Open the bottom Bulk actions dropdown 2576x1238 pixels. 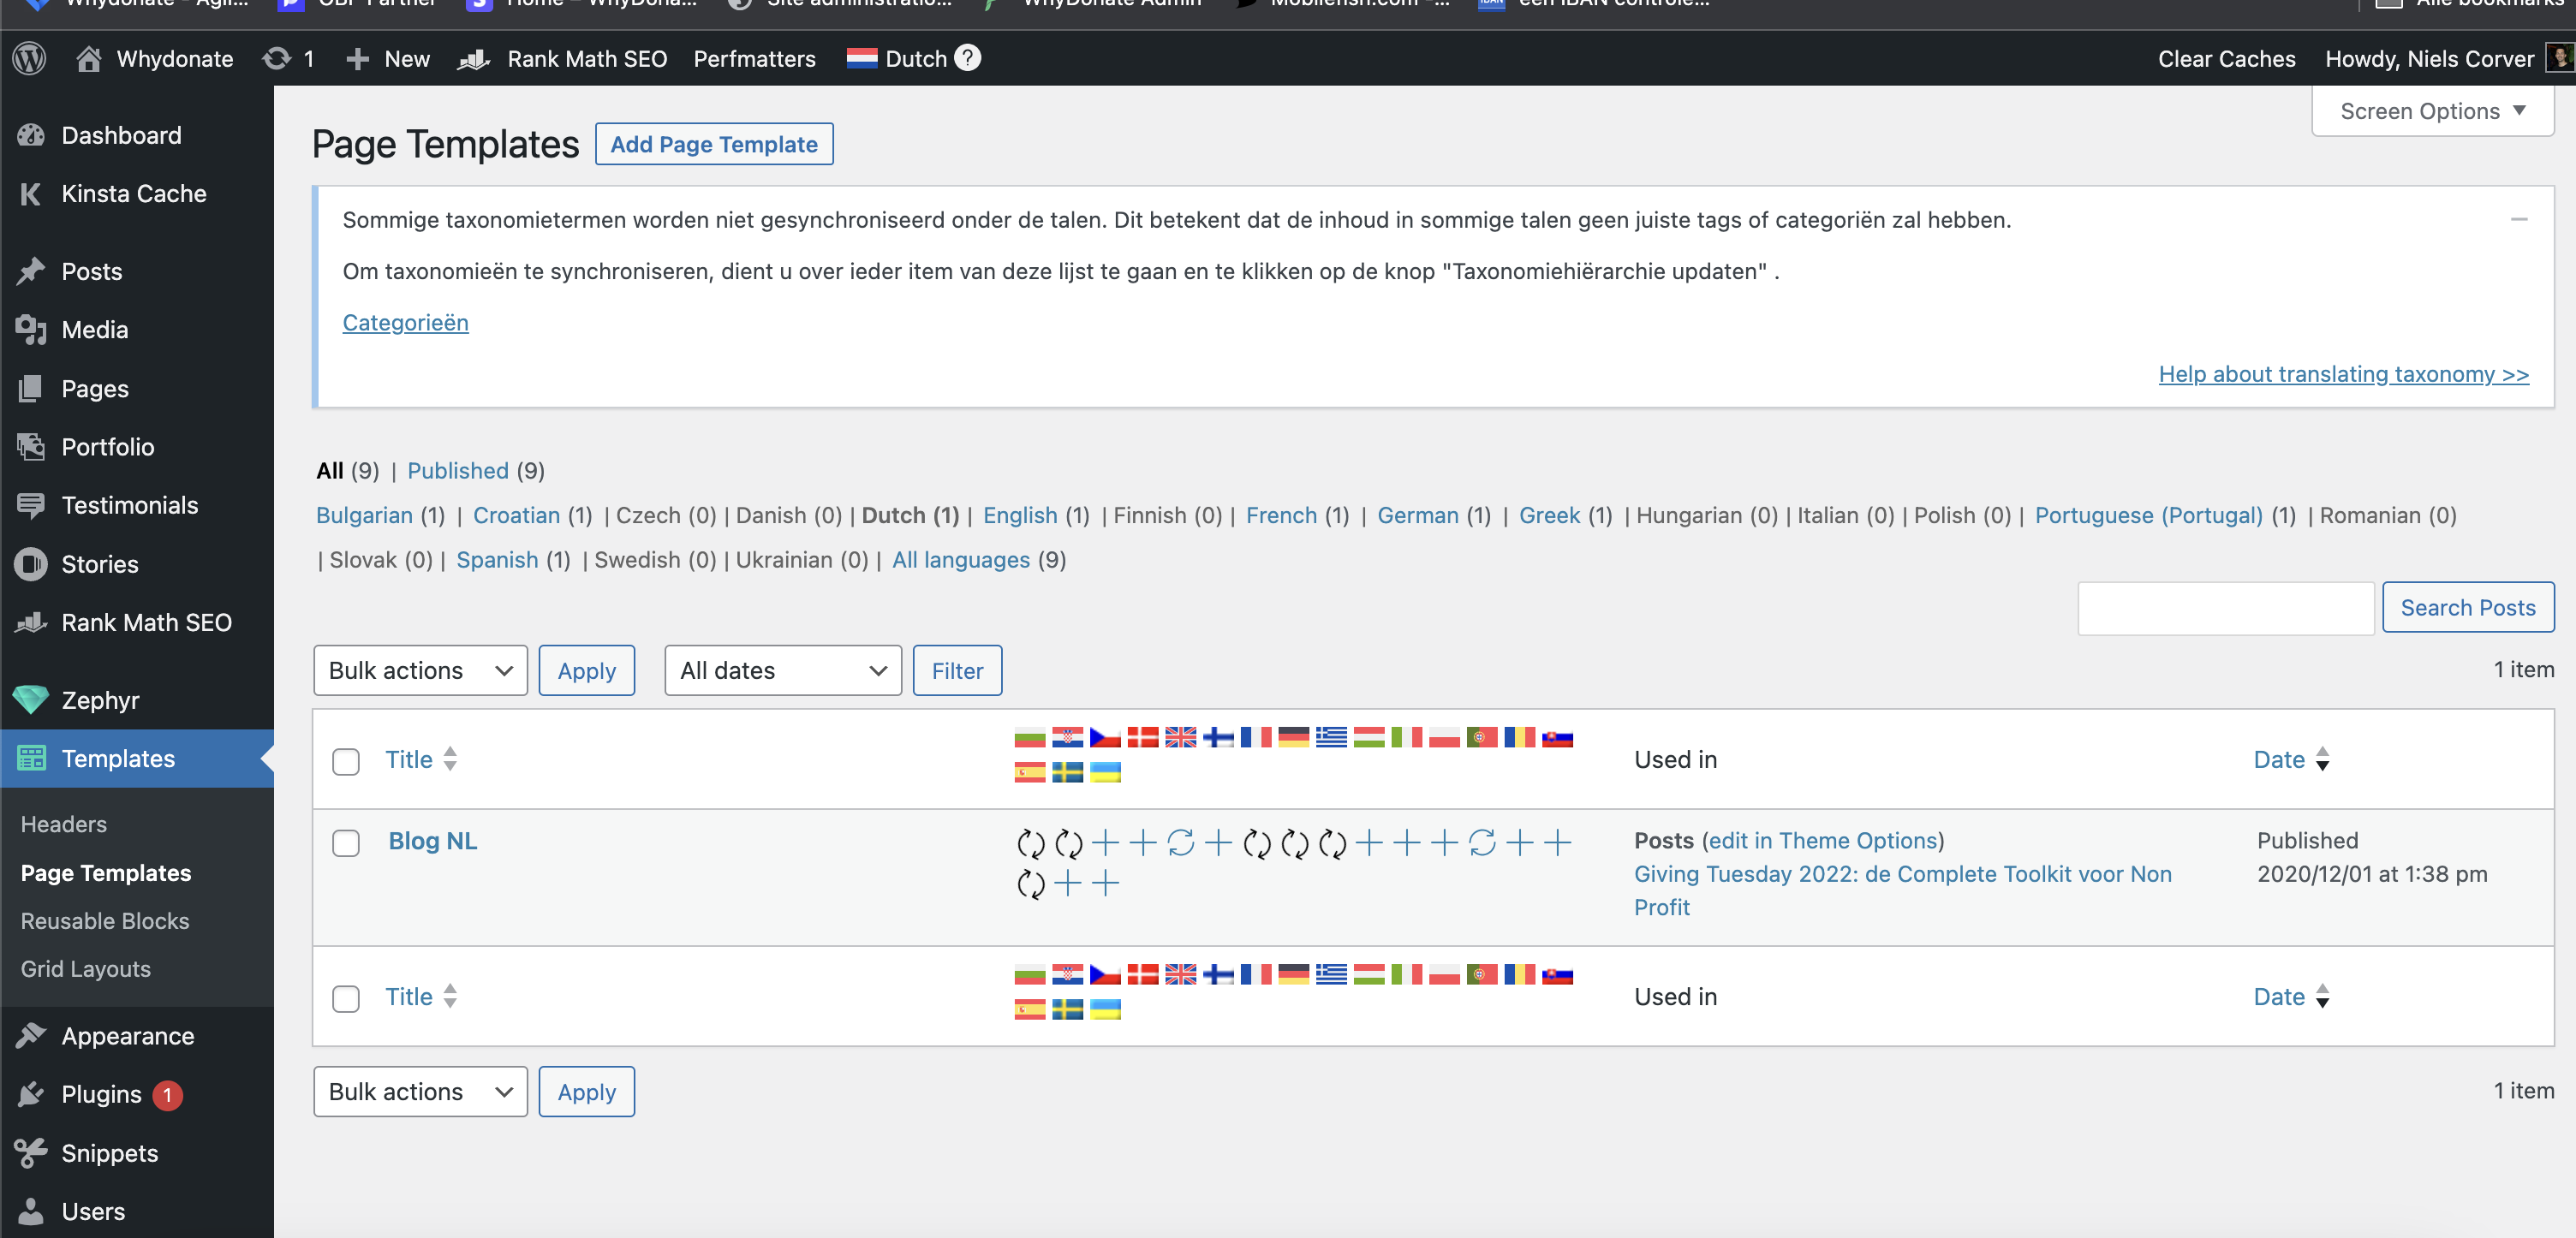pyautogui.click(x=420, y=1091)
